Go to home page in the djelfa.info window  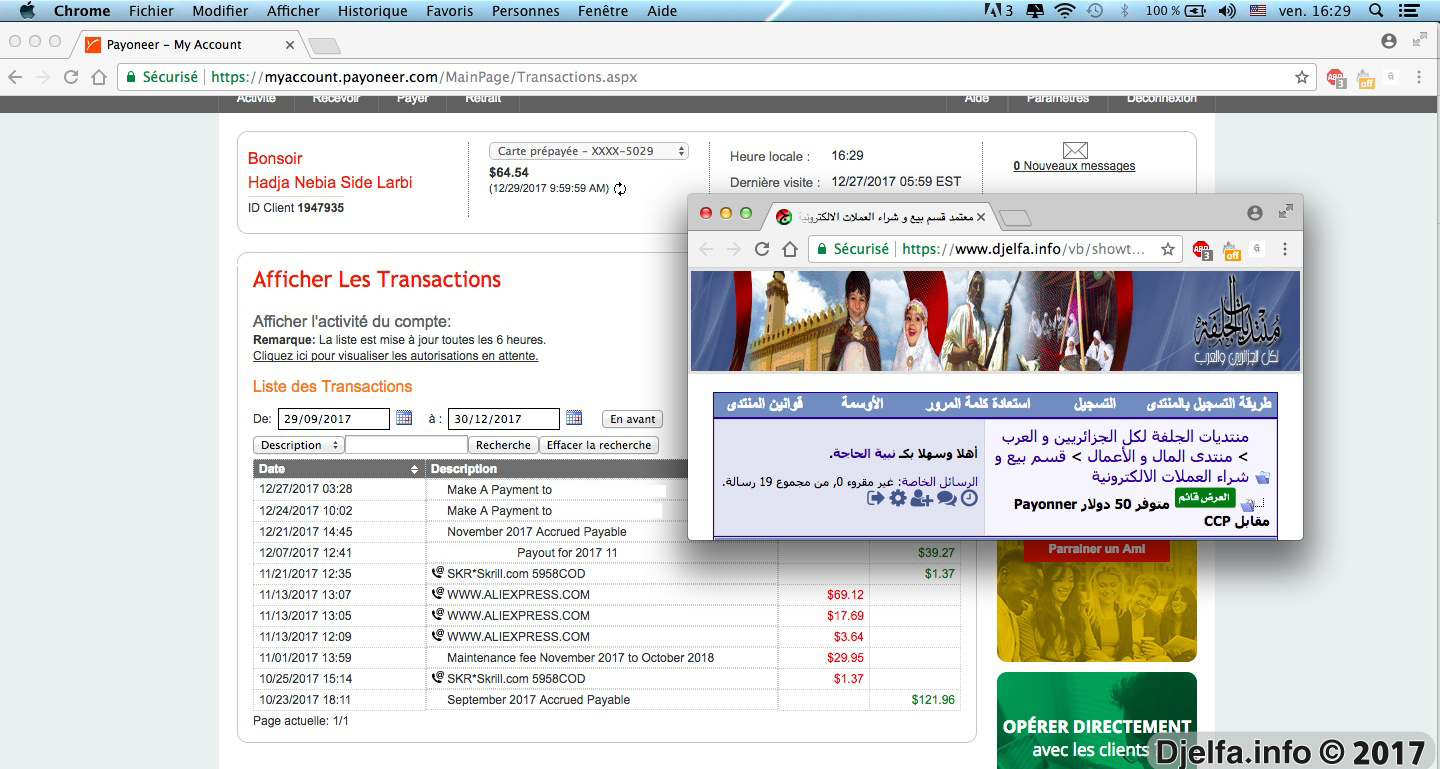[x=790, y=249]
